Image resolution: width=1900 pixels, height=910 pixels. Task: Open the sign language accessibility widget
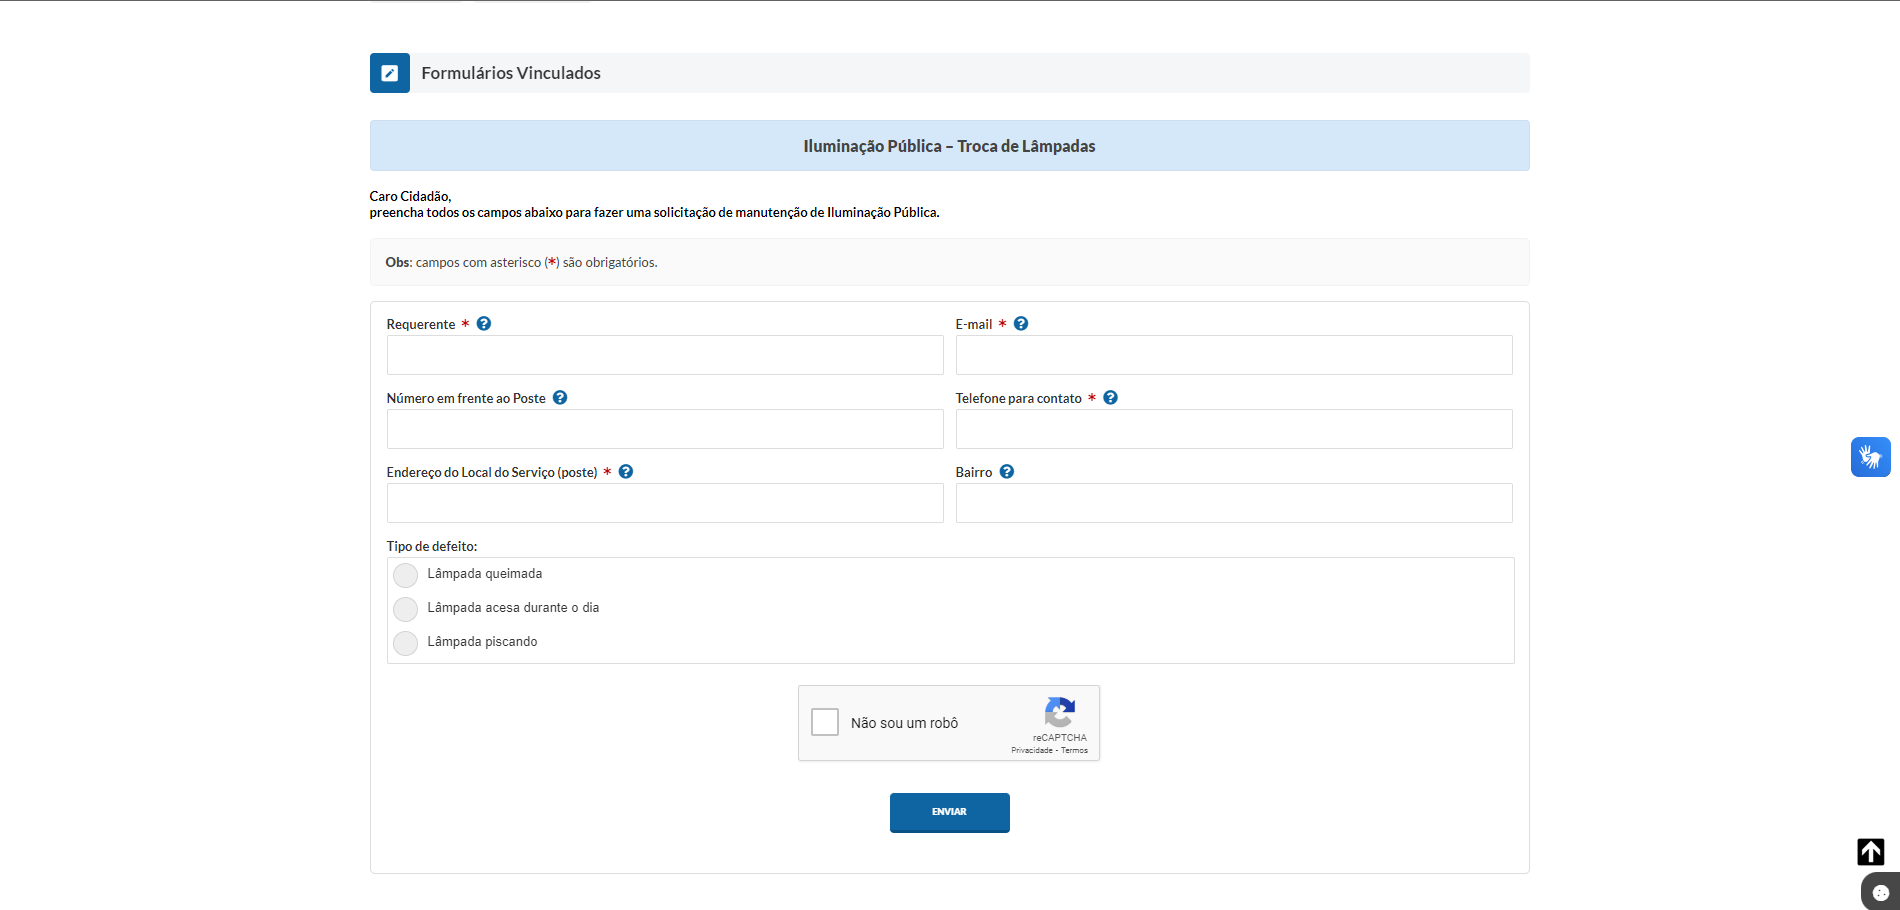pyautogui.click(x=1870, y=457)
